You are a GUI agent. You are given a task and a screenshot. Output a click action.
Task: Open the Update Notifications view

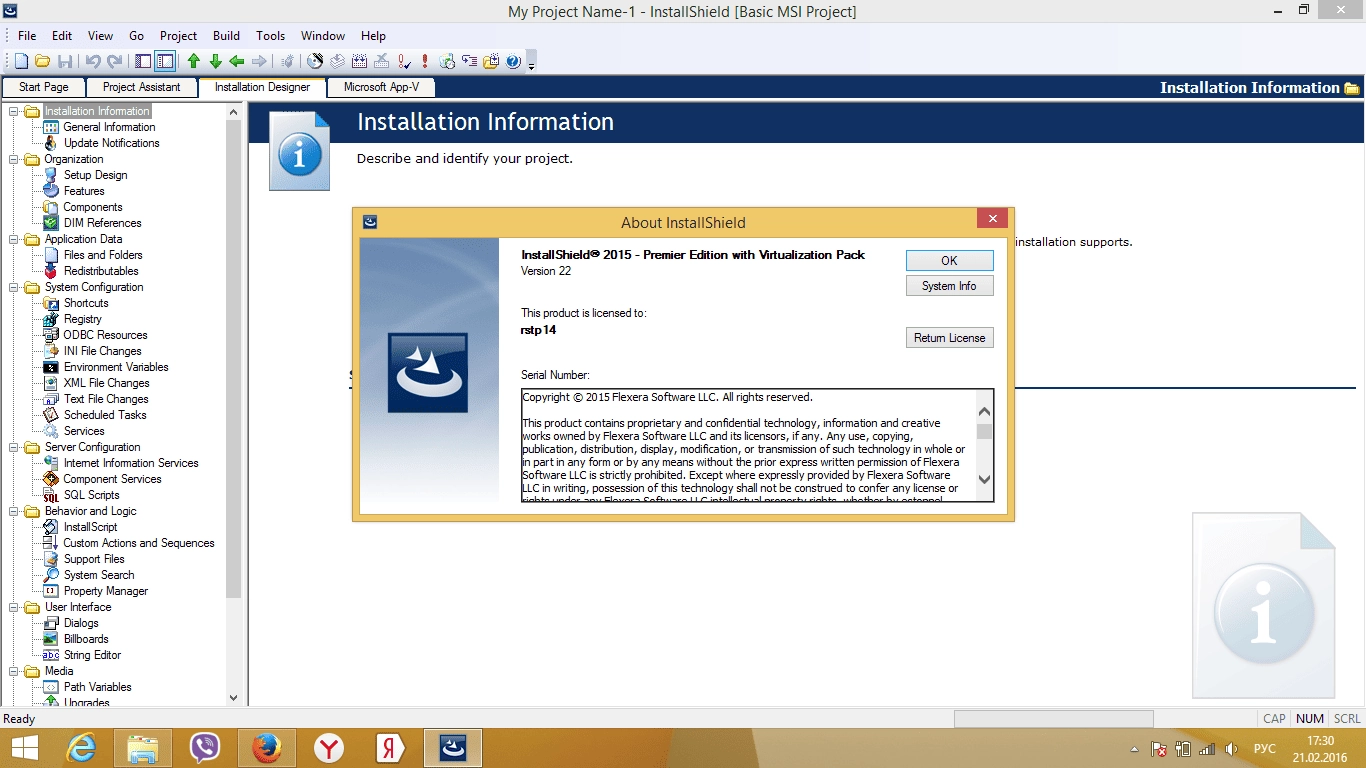(111, 143)
